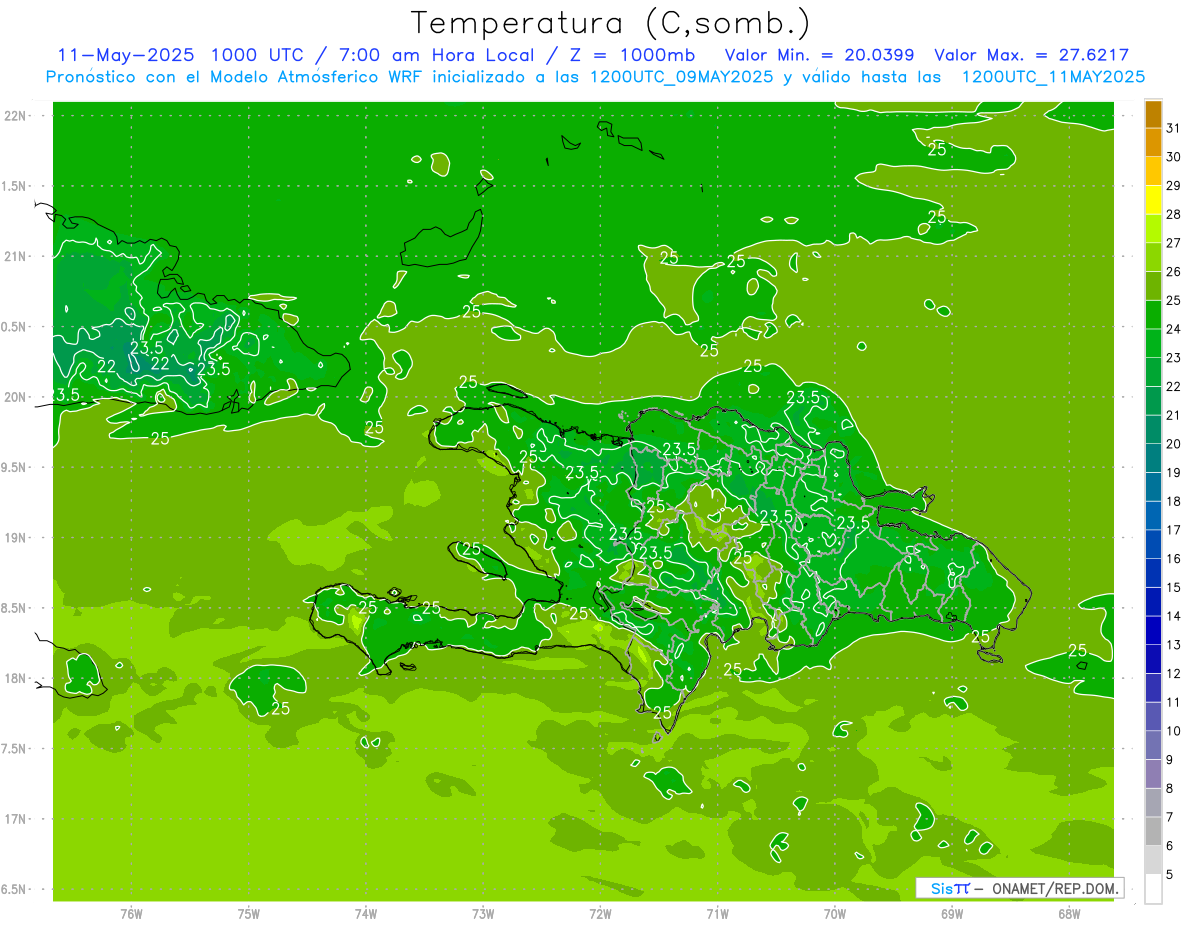Image resolution: width=1200 pixels, height=927 pixels.
Task: Click the "69W" longitude axis label
Action: tap(952, 914)
